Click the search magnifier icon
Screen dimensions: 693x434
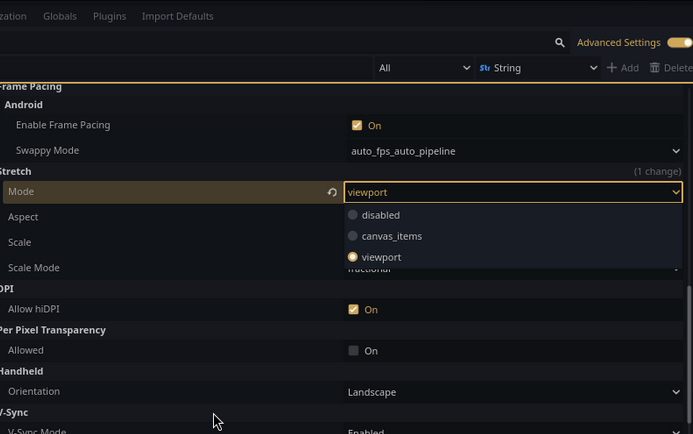(x=560, y=43)
